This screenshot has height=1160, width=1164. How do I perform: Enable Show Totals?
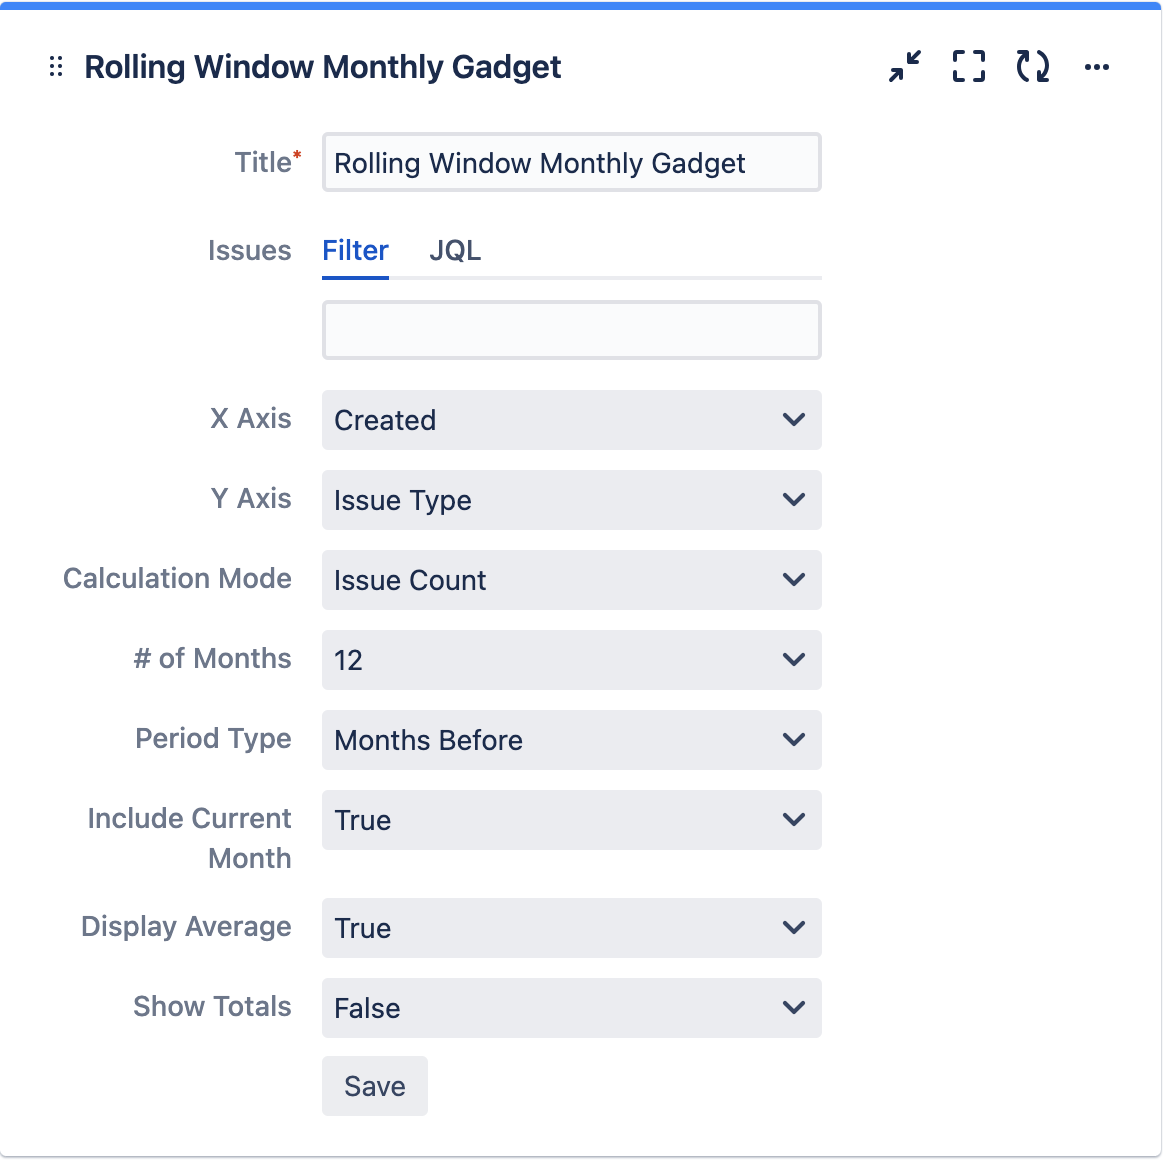coord(571,1008)
